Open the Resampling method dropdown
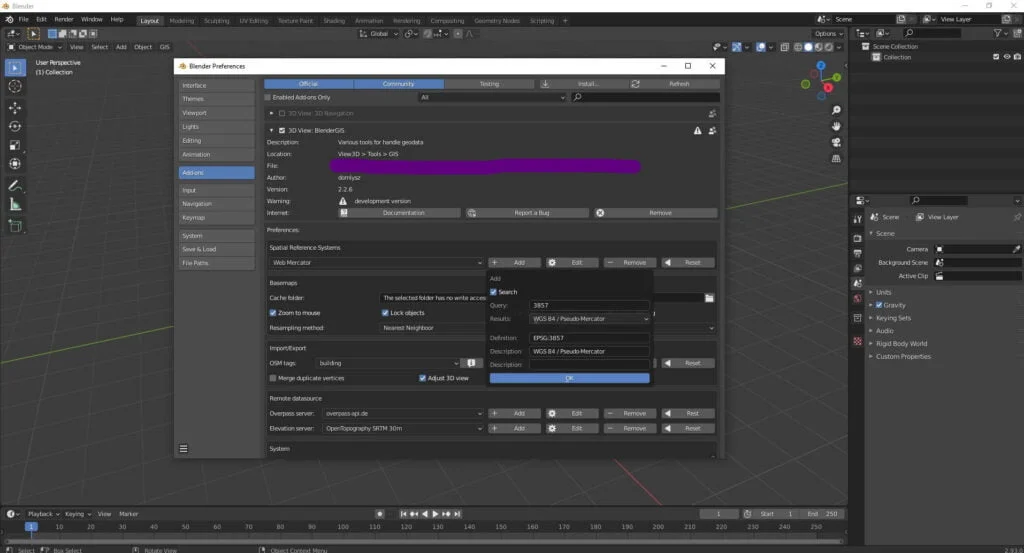This screenshot has height=553, width=1024. click(x=547, y=328)
